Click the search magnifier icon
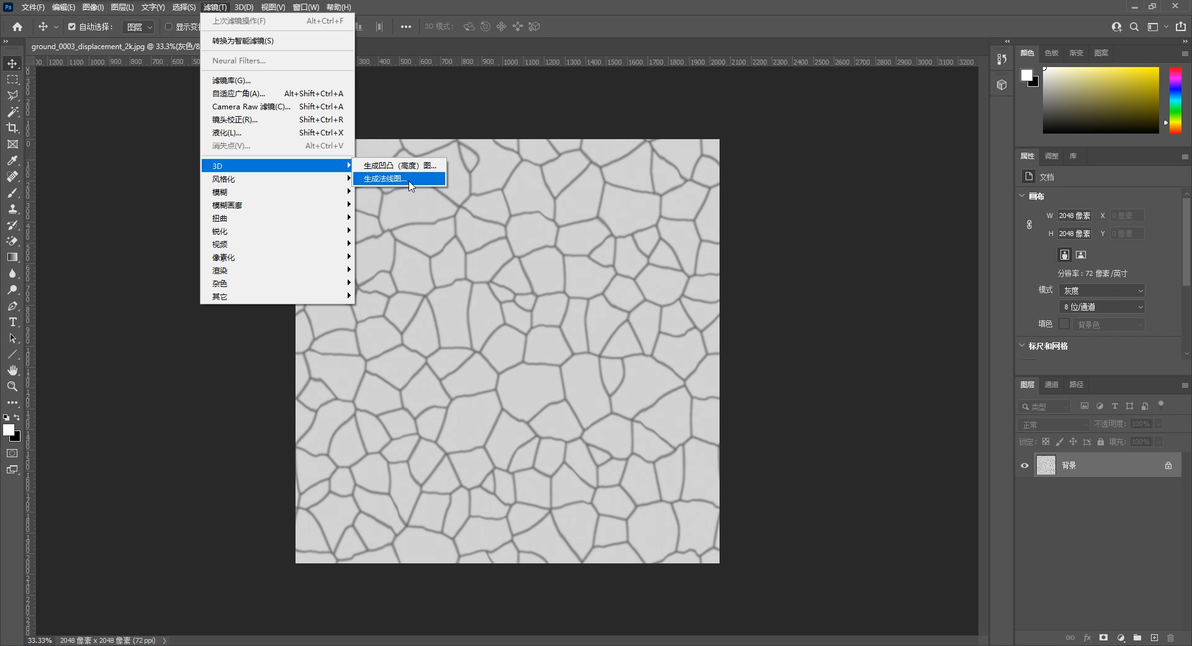This screenshot has height=646, width=1192. (x=1134, y=27)
